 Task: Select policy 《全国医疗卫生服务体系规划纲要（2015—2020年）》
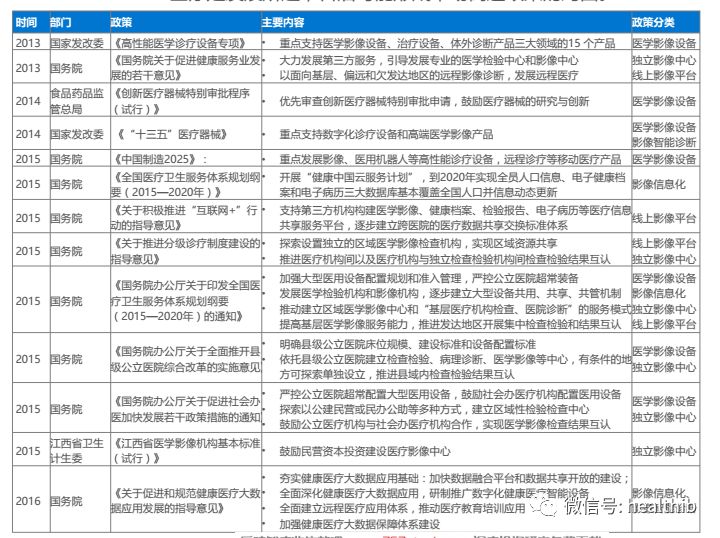[186, 184]
